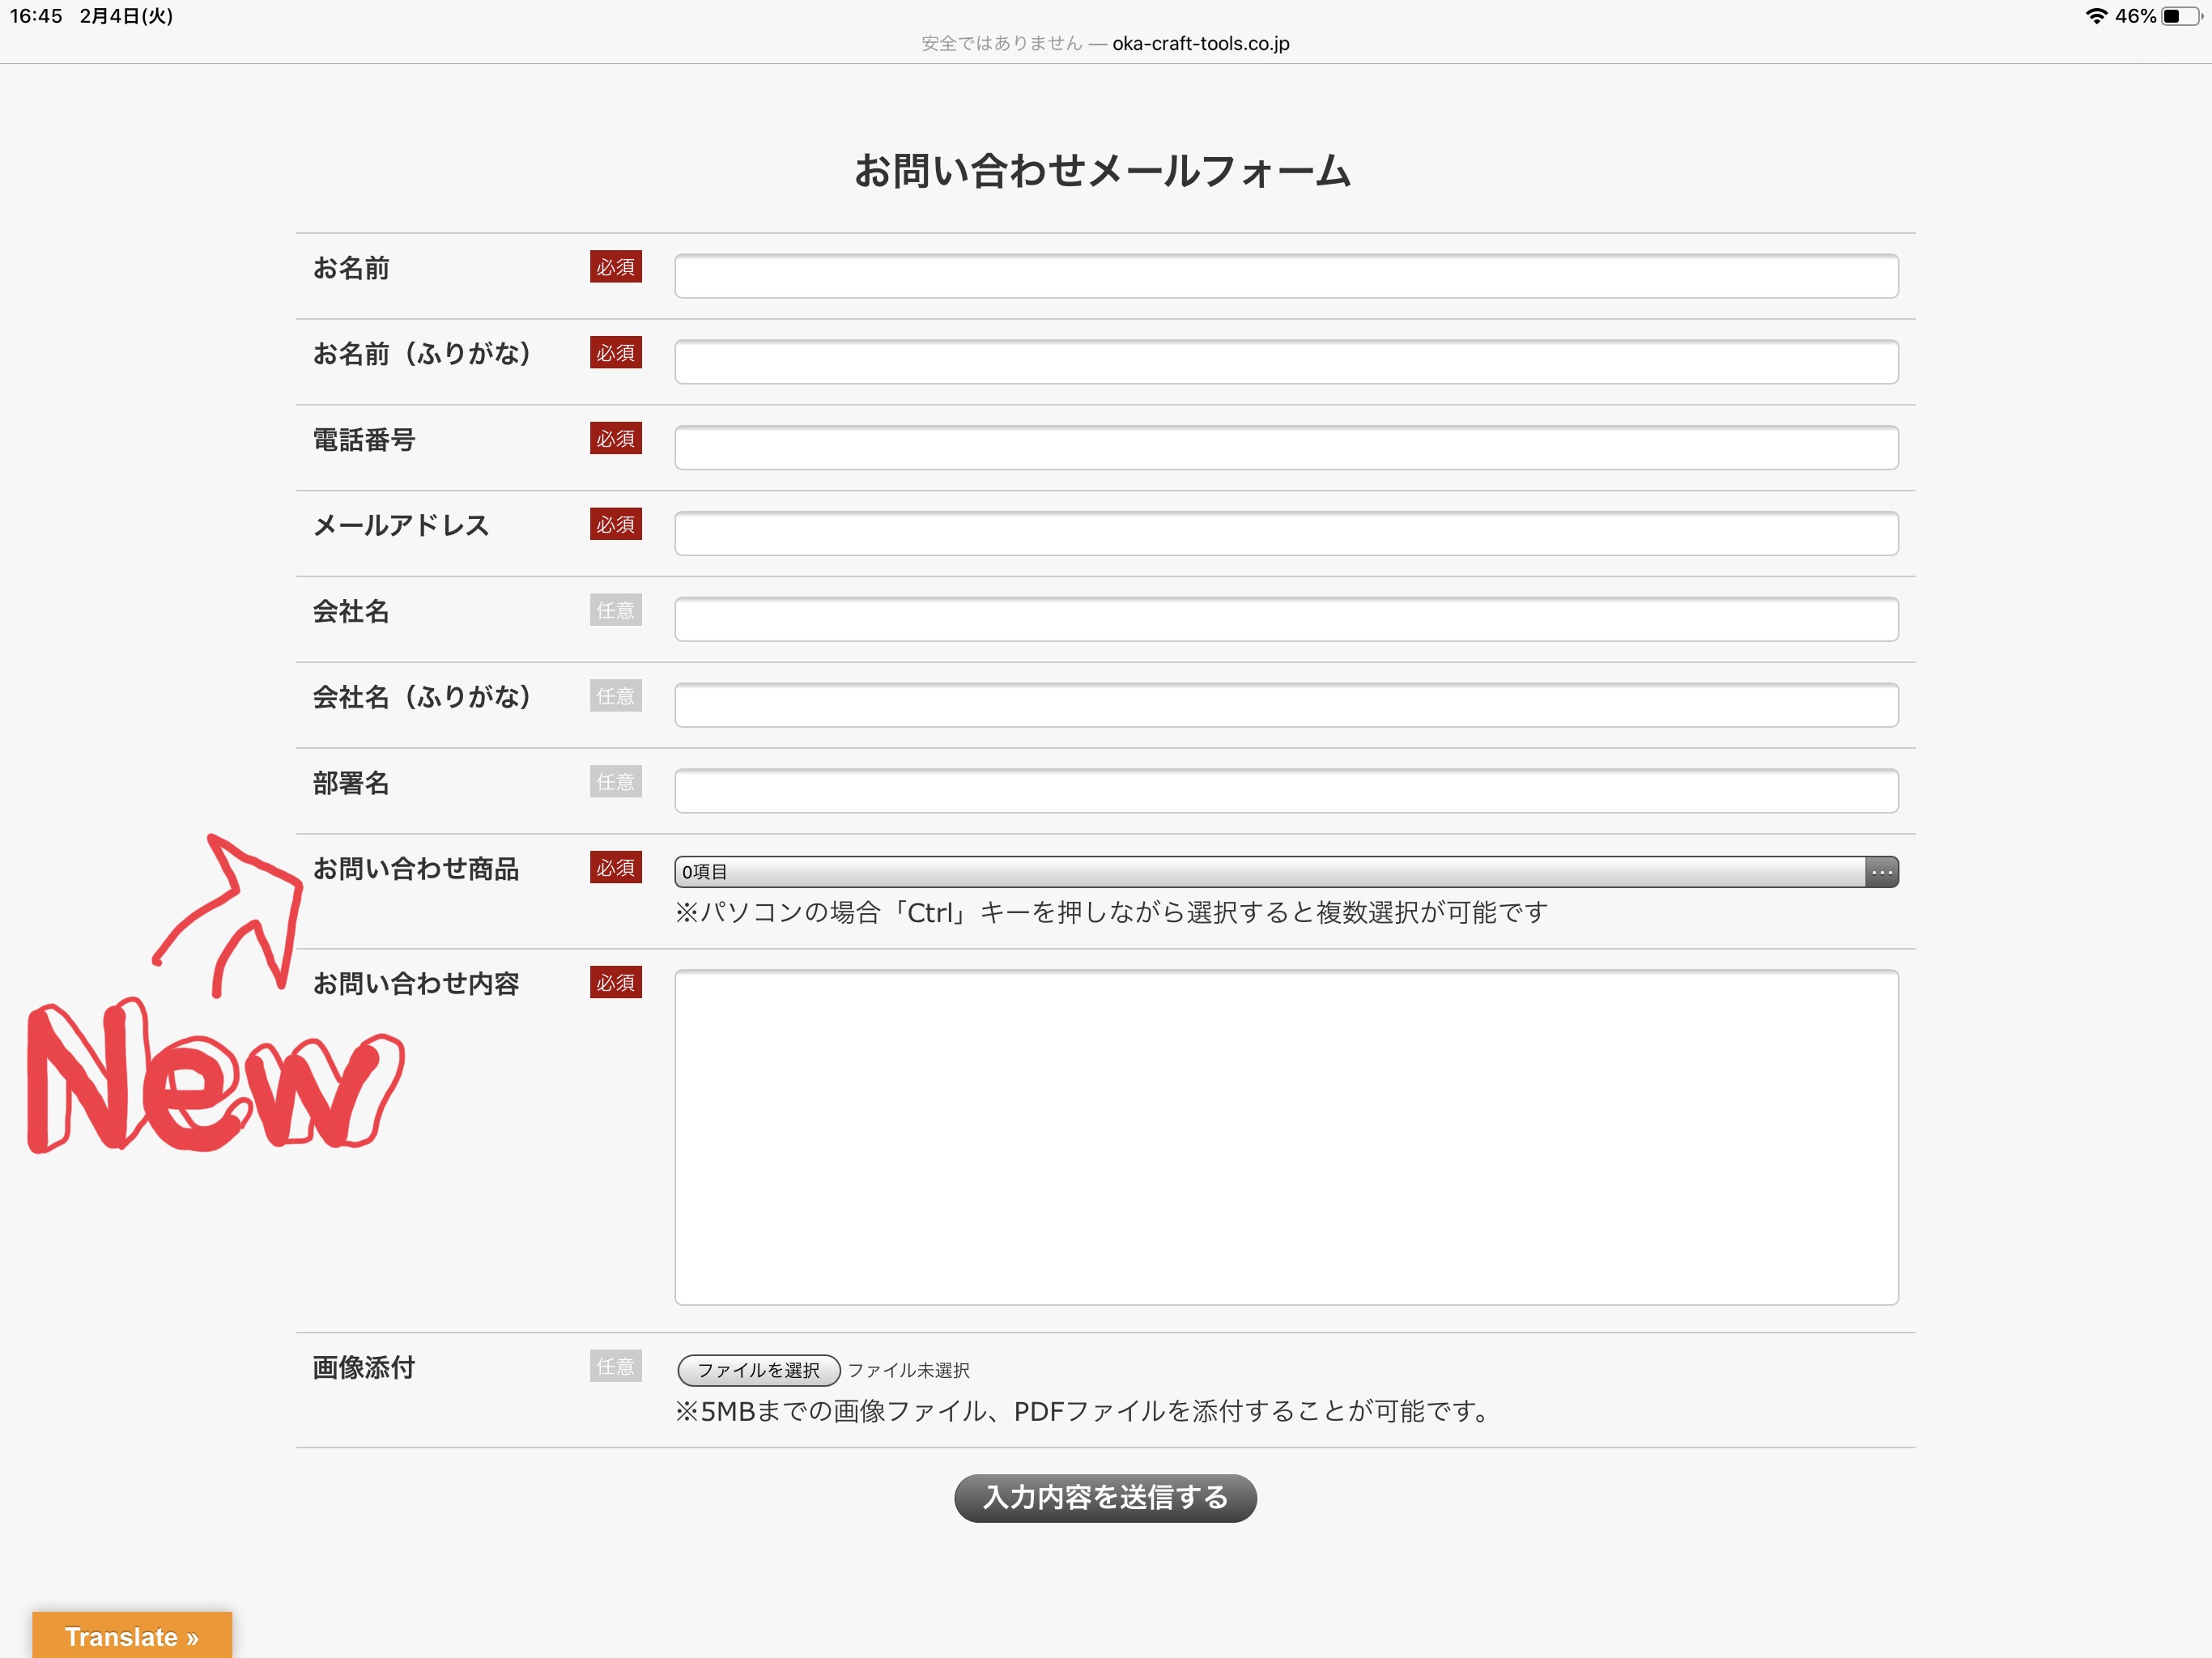Image resolution: width=2212 pixels, height=1658 pixels.
Task: Click the 部署名 department input field
Action: coord(1285,791)
